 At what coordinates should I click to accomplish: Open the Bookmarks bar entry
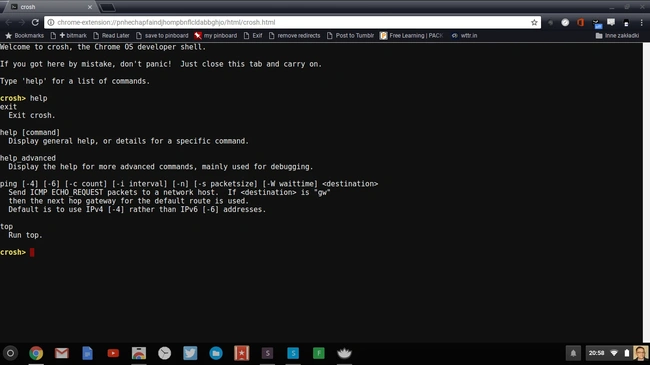click(24, 36)
